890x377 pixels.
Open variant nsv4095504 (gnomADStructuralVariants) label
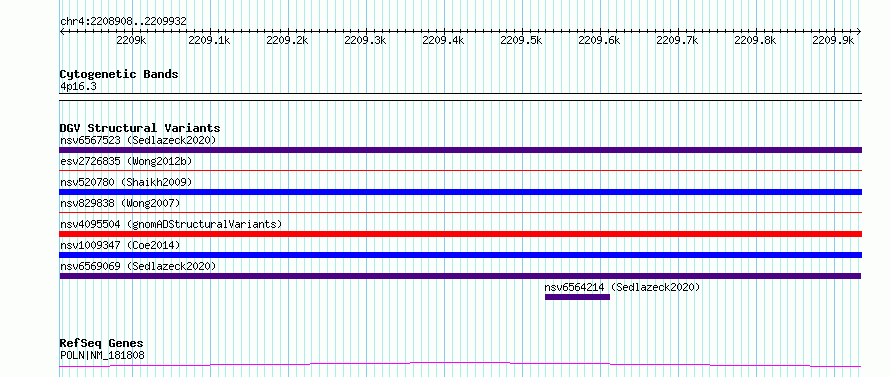point(171,224)
